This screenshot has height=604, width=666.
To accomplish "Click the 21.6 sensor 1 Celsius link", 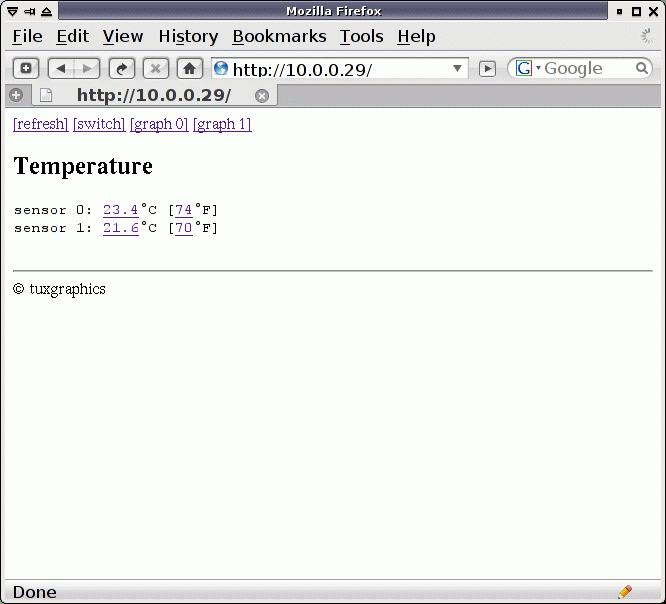I will [x=121, y=228].
